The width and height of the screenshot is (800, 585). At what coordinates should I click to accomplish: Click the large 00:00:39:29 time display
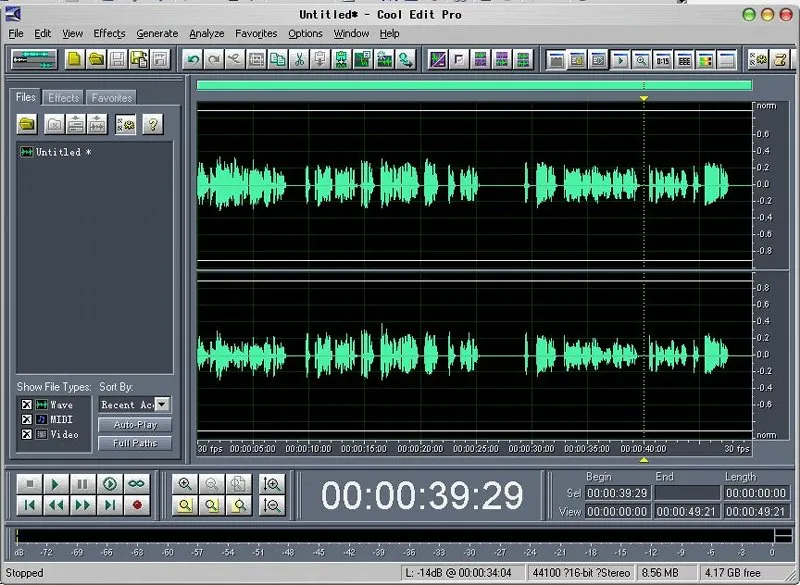(x=422, y=495)
